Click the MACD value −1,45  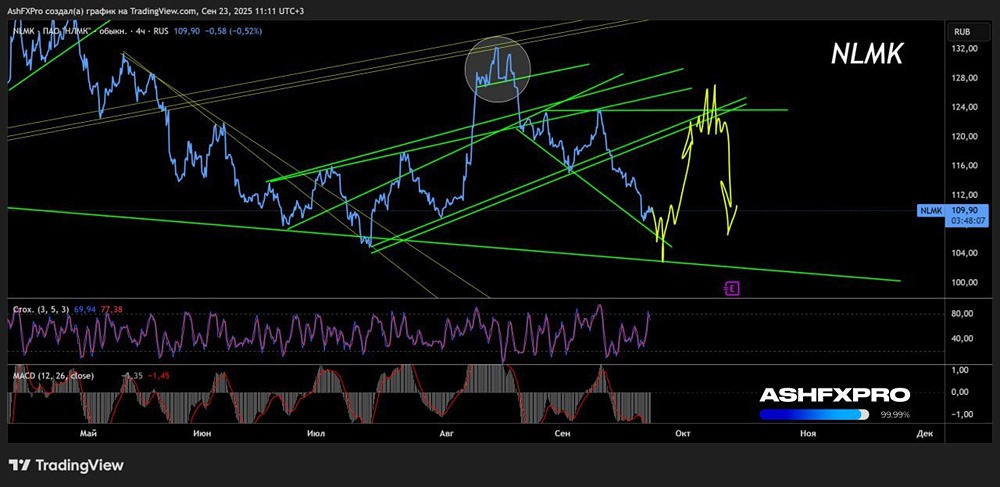pos(158,376)
